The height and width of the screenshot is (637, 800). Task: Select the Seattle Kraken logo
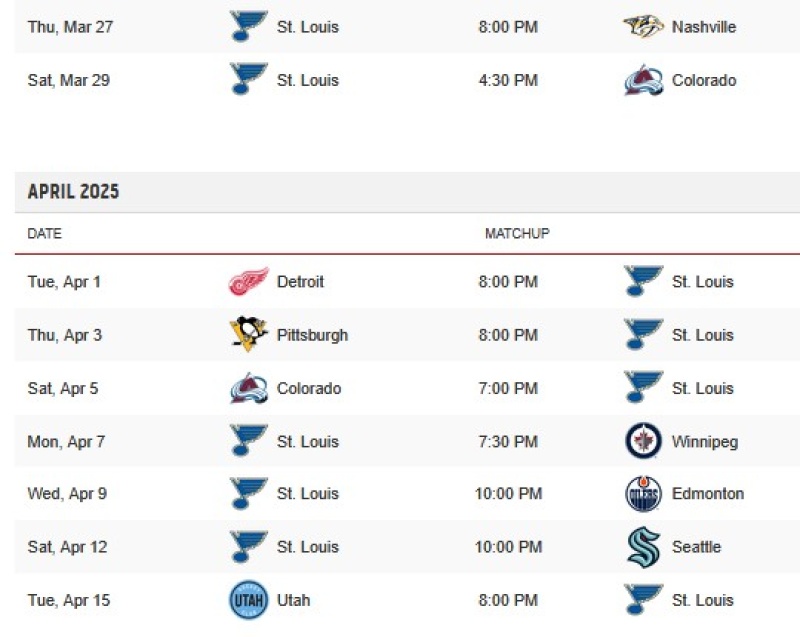(x=643, y=547)
